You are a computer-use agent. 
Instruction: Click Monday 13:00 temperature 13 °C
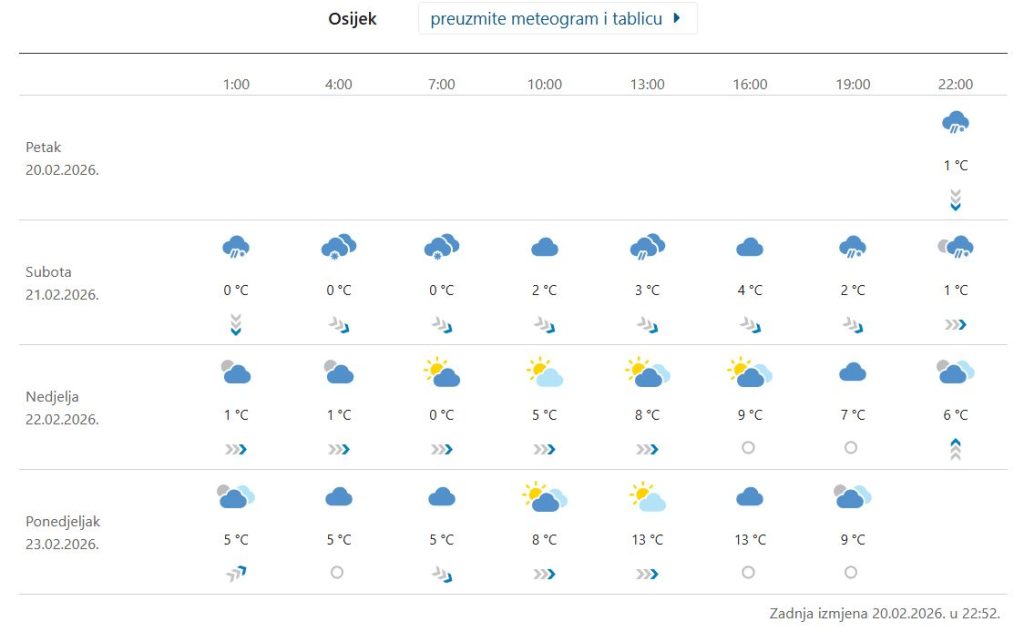tap(647, 540)
